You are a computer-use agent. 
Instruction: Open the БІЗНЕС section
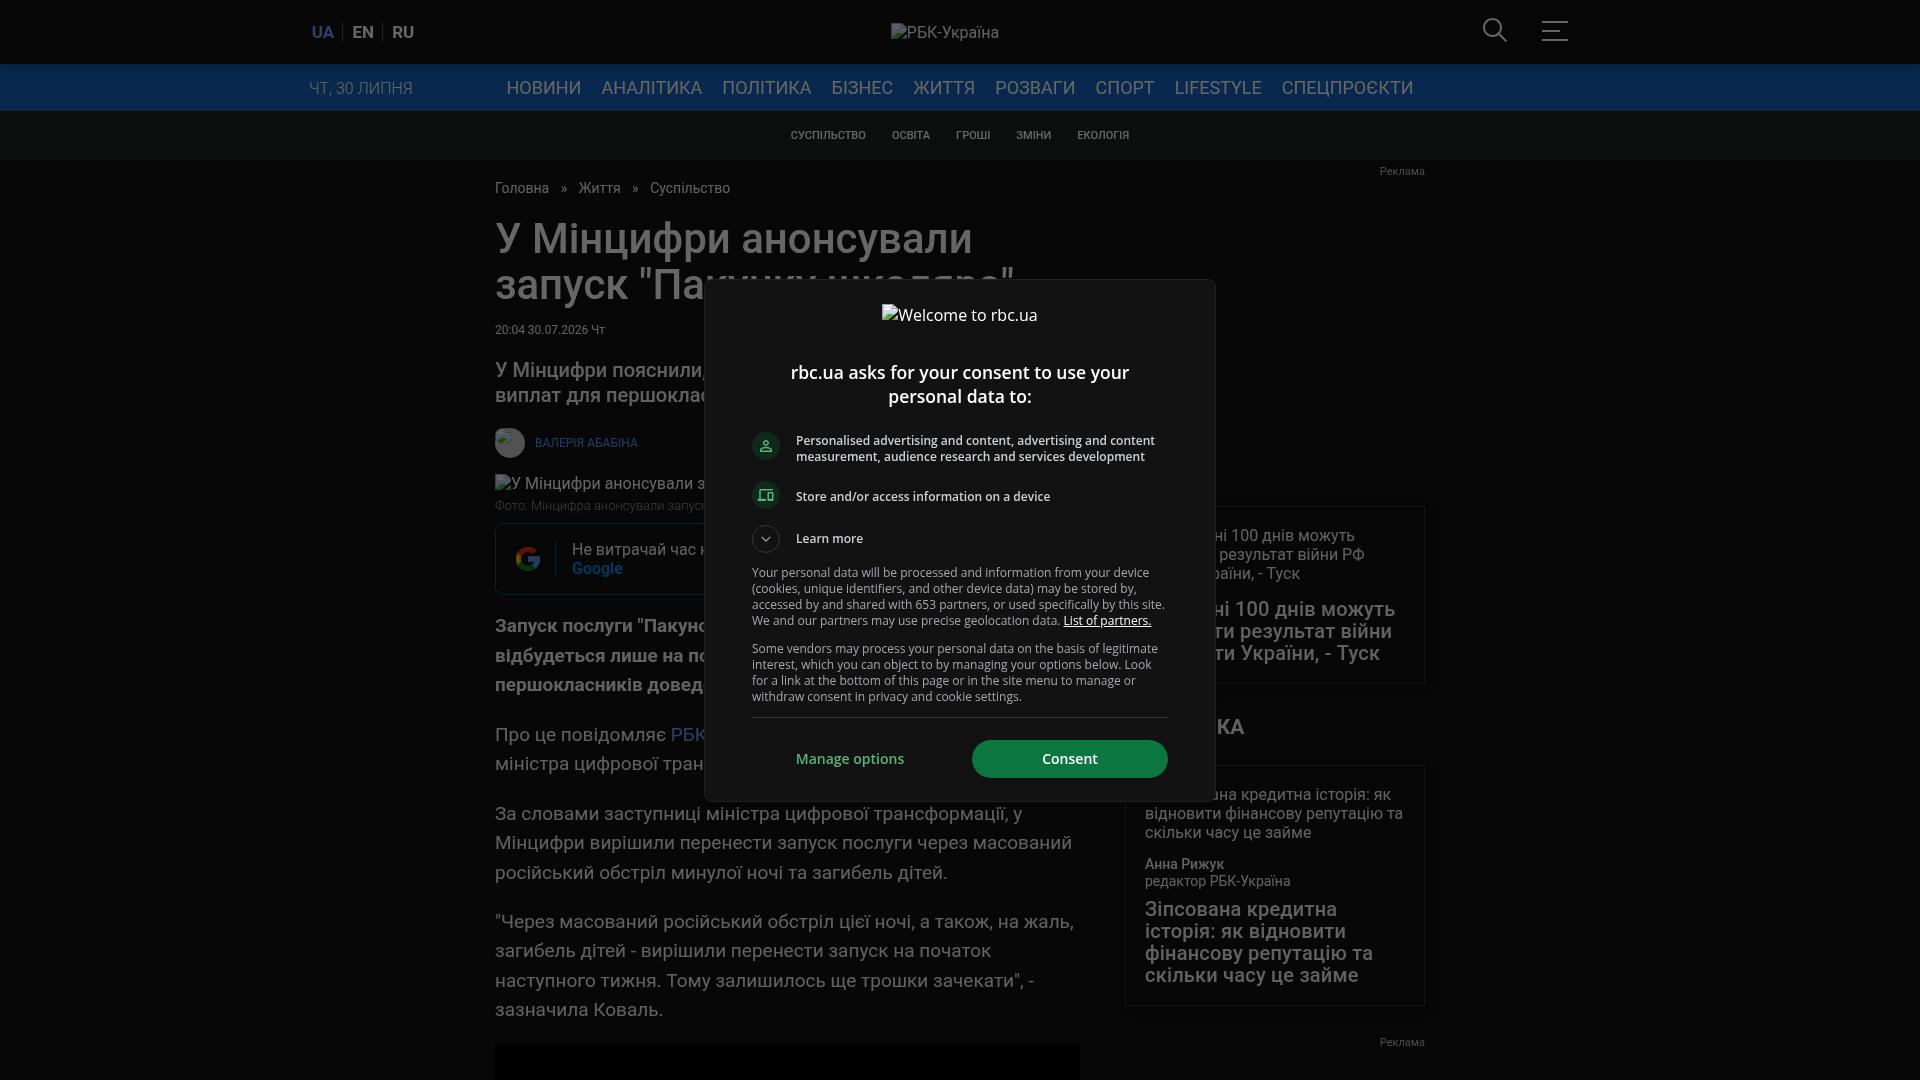[x=862, y=88]
